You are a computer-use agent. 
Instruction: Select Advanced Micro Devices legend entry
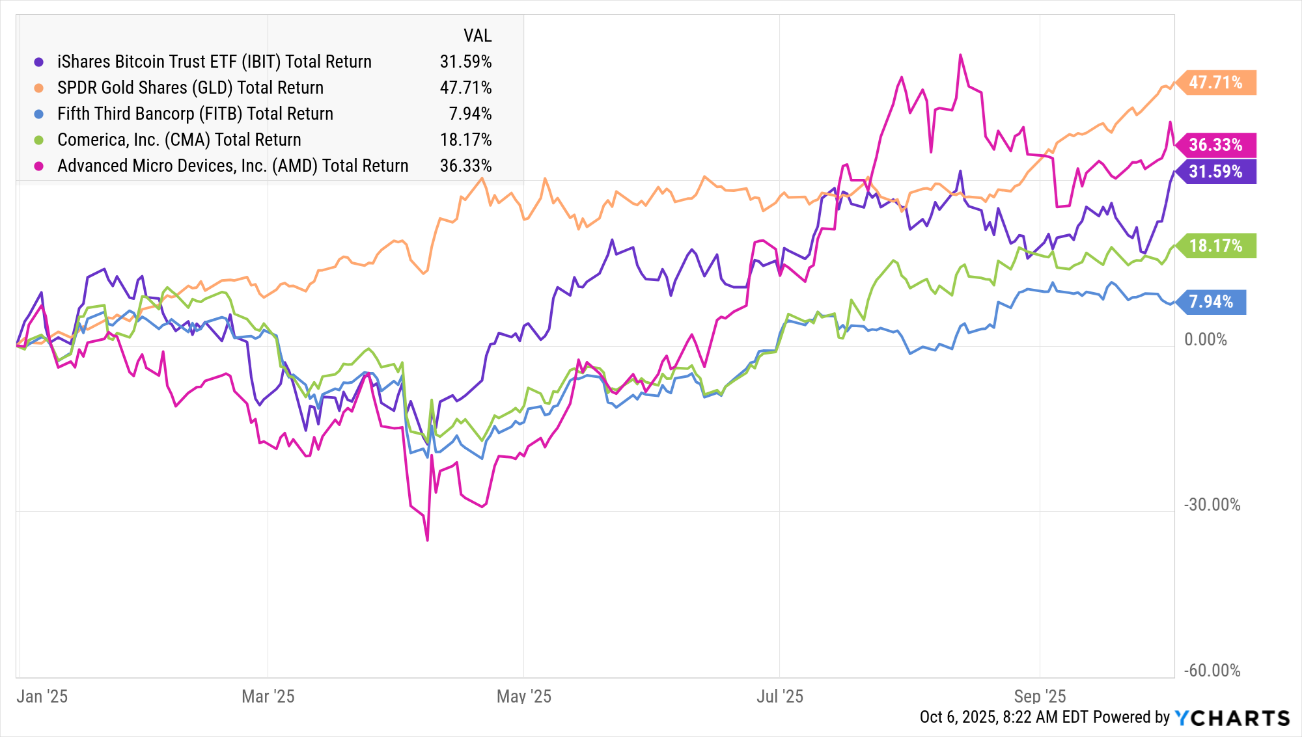pyautogui.click(x=232, y=166)
